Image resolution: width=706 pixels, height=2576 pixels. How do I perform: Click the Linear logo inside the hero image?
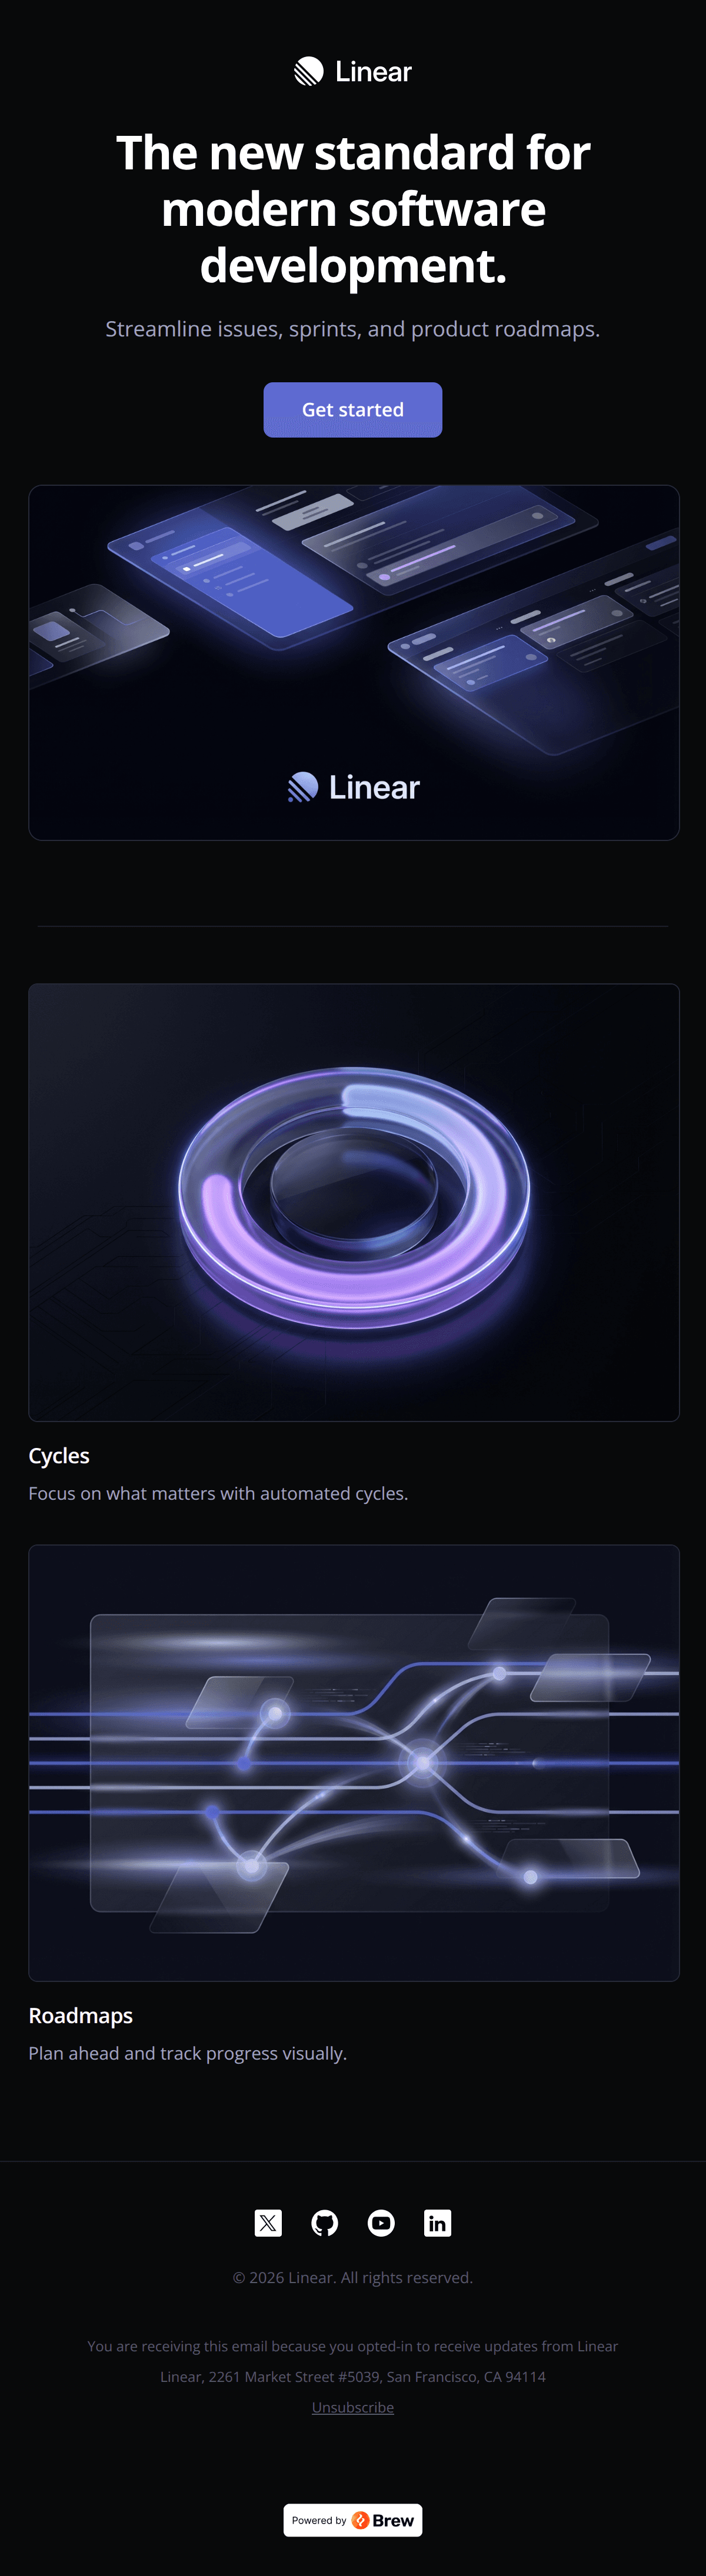[x=352, y=787]
